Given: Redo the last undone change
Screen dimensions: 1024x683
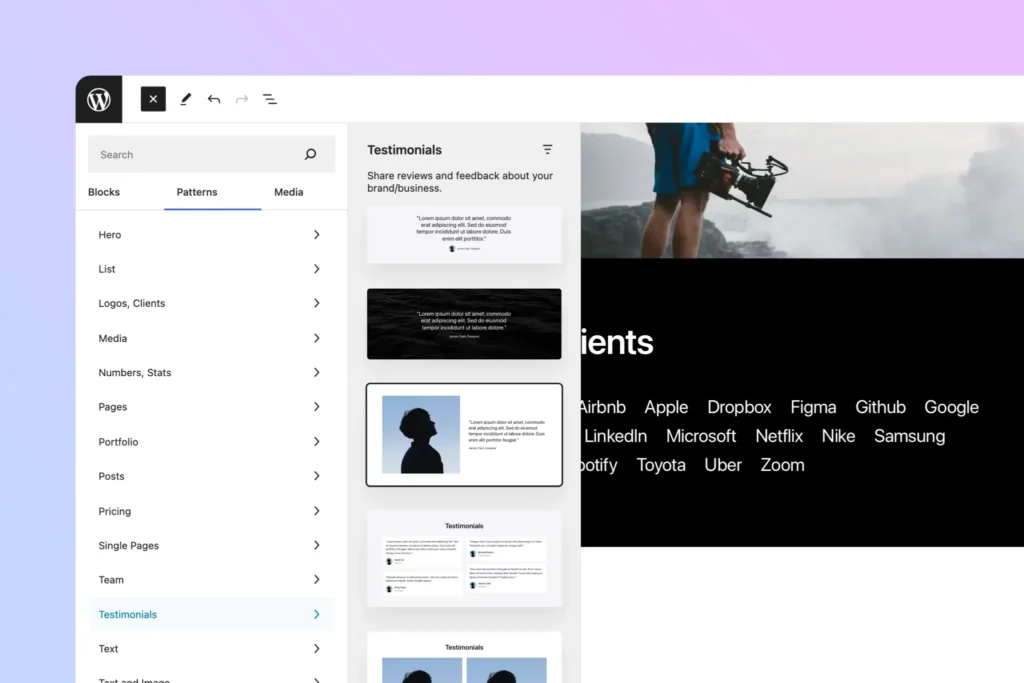Looking at the screenshot, I should (x=242, y=99).
